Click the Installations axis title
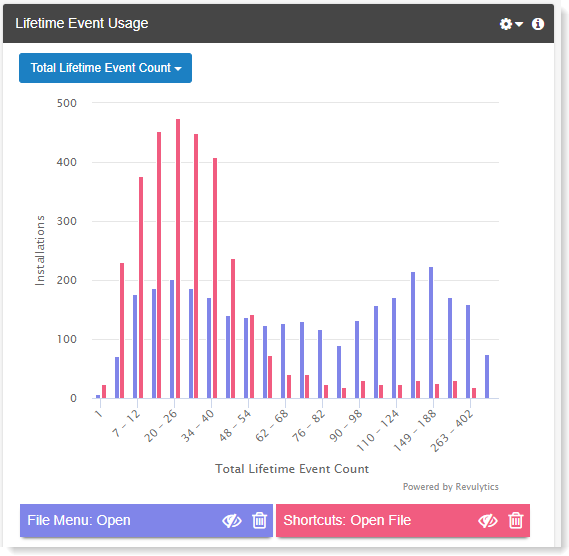 [x=40, y=250]
